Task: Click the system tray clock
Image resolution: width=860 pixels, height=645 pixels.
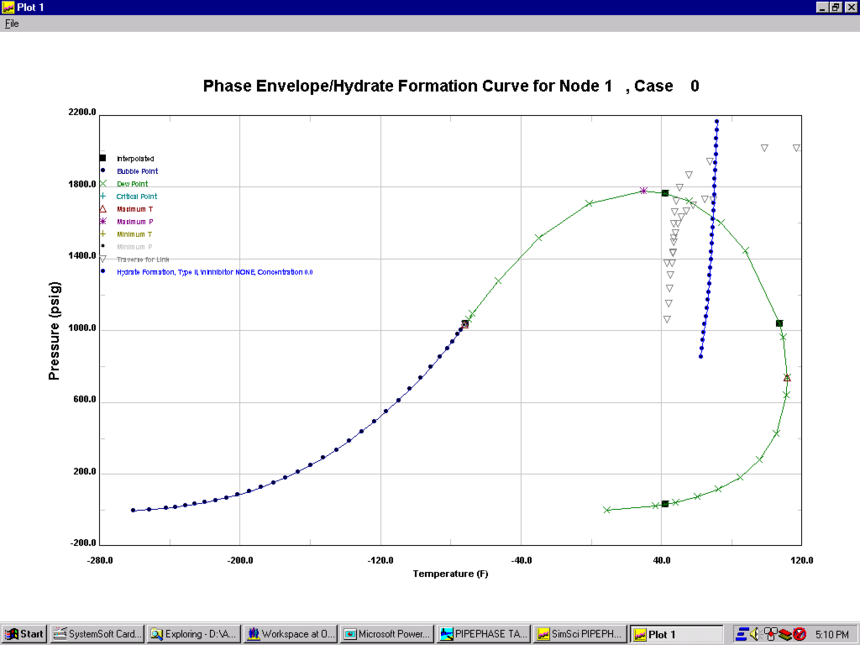Action: [832, 634]
